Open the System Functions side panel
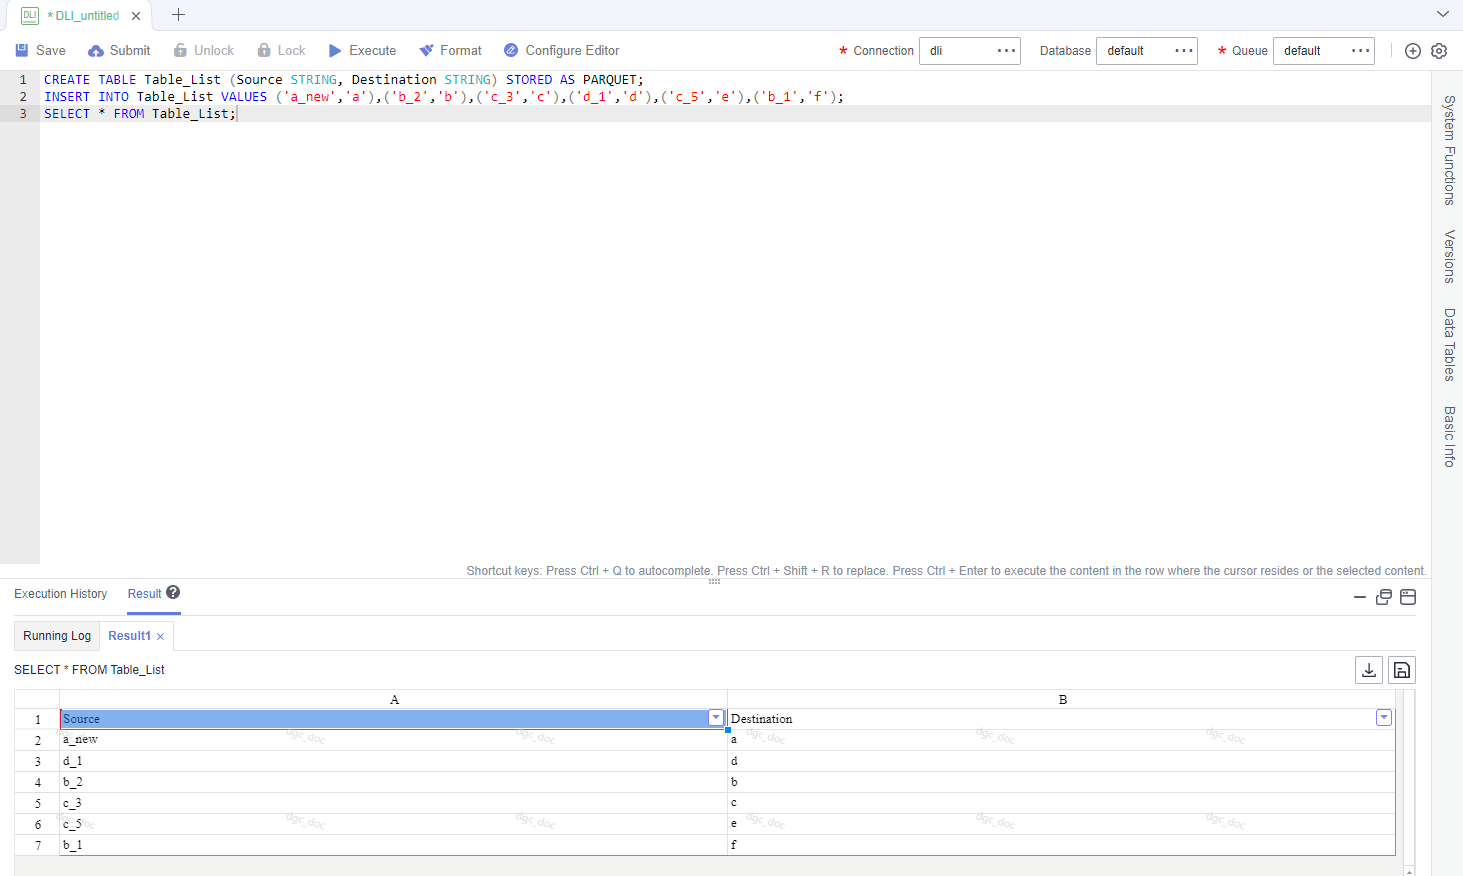 click(1449, 150)
